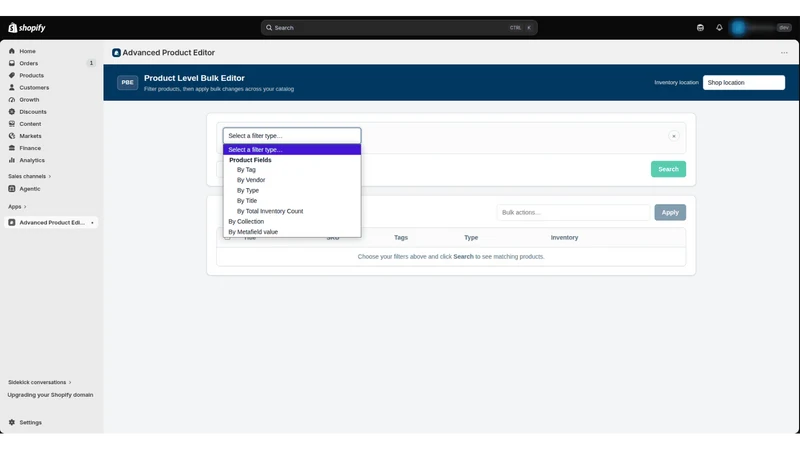Image resolution: width=800 pixels, height=450 pixels.
Task: Click the Type column header
Action: [471, 238]
